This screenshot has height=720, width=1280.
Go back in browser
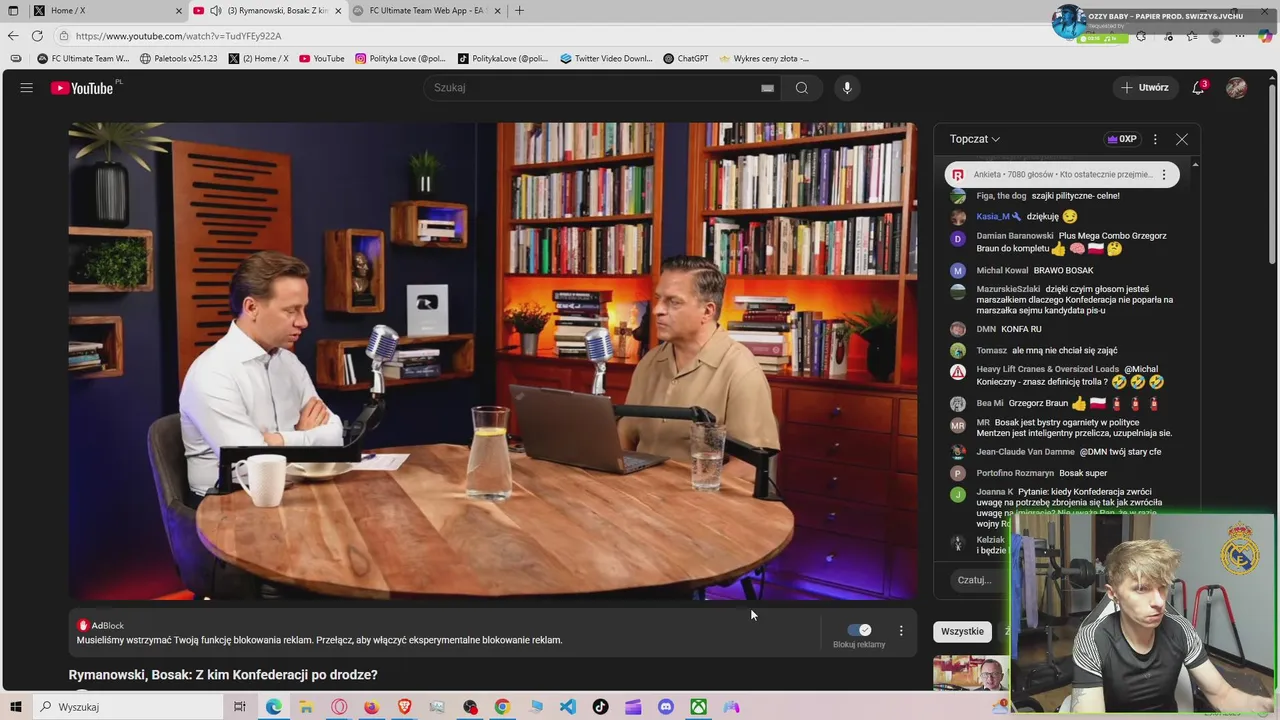click(x=13, y=36)
